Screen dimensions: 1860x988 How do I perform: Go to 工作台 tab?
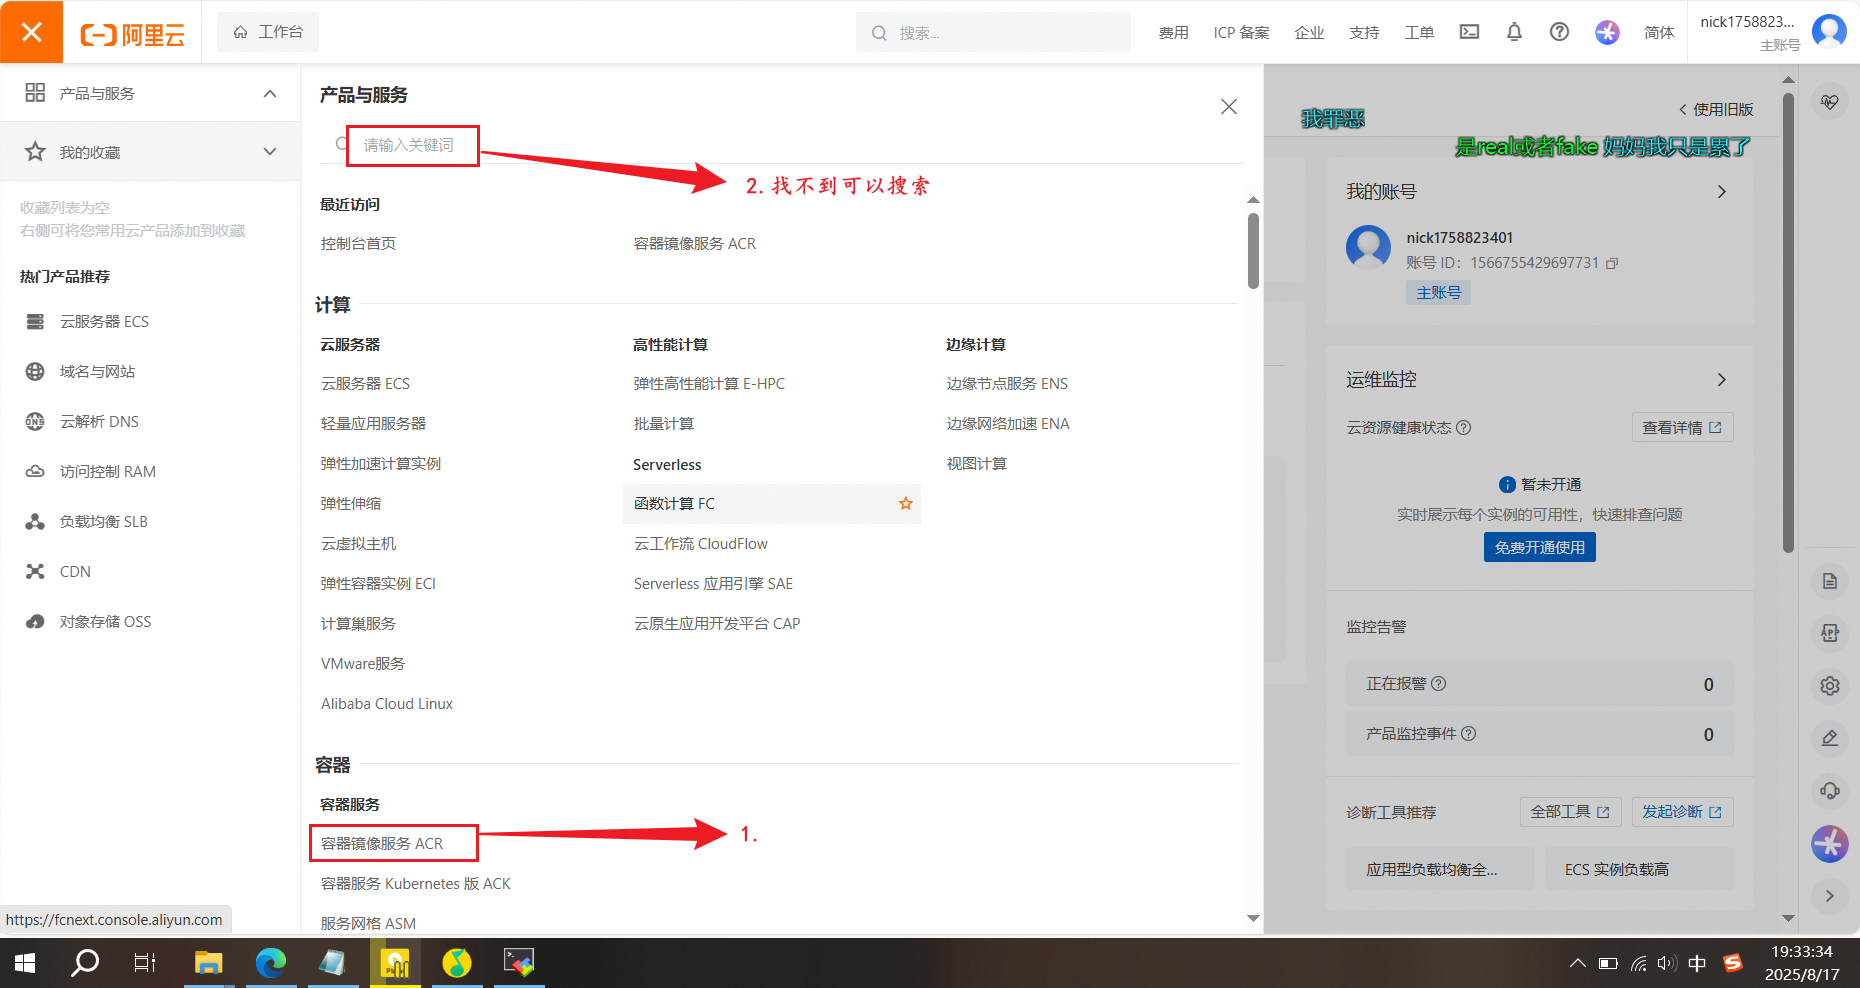point(268,32)
